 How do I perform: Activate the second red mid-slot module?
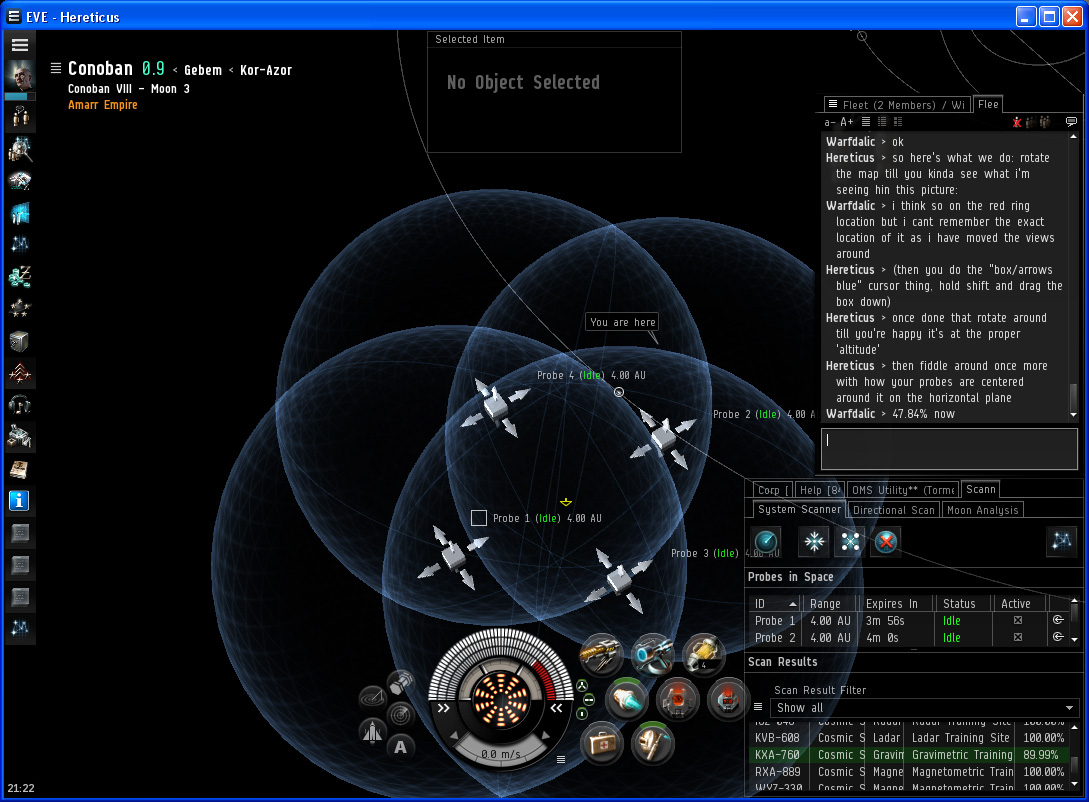coord(727,699)
